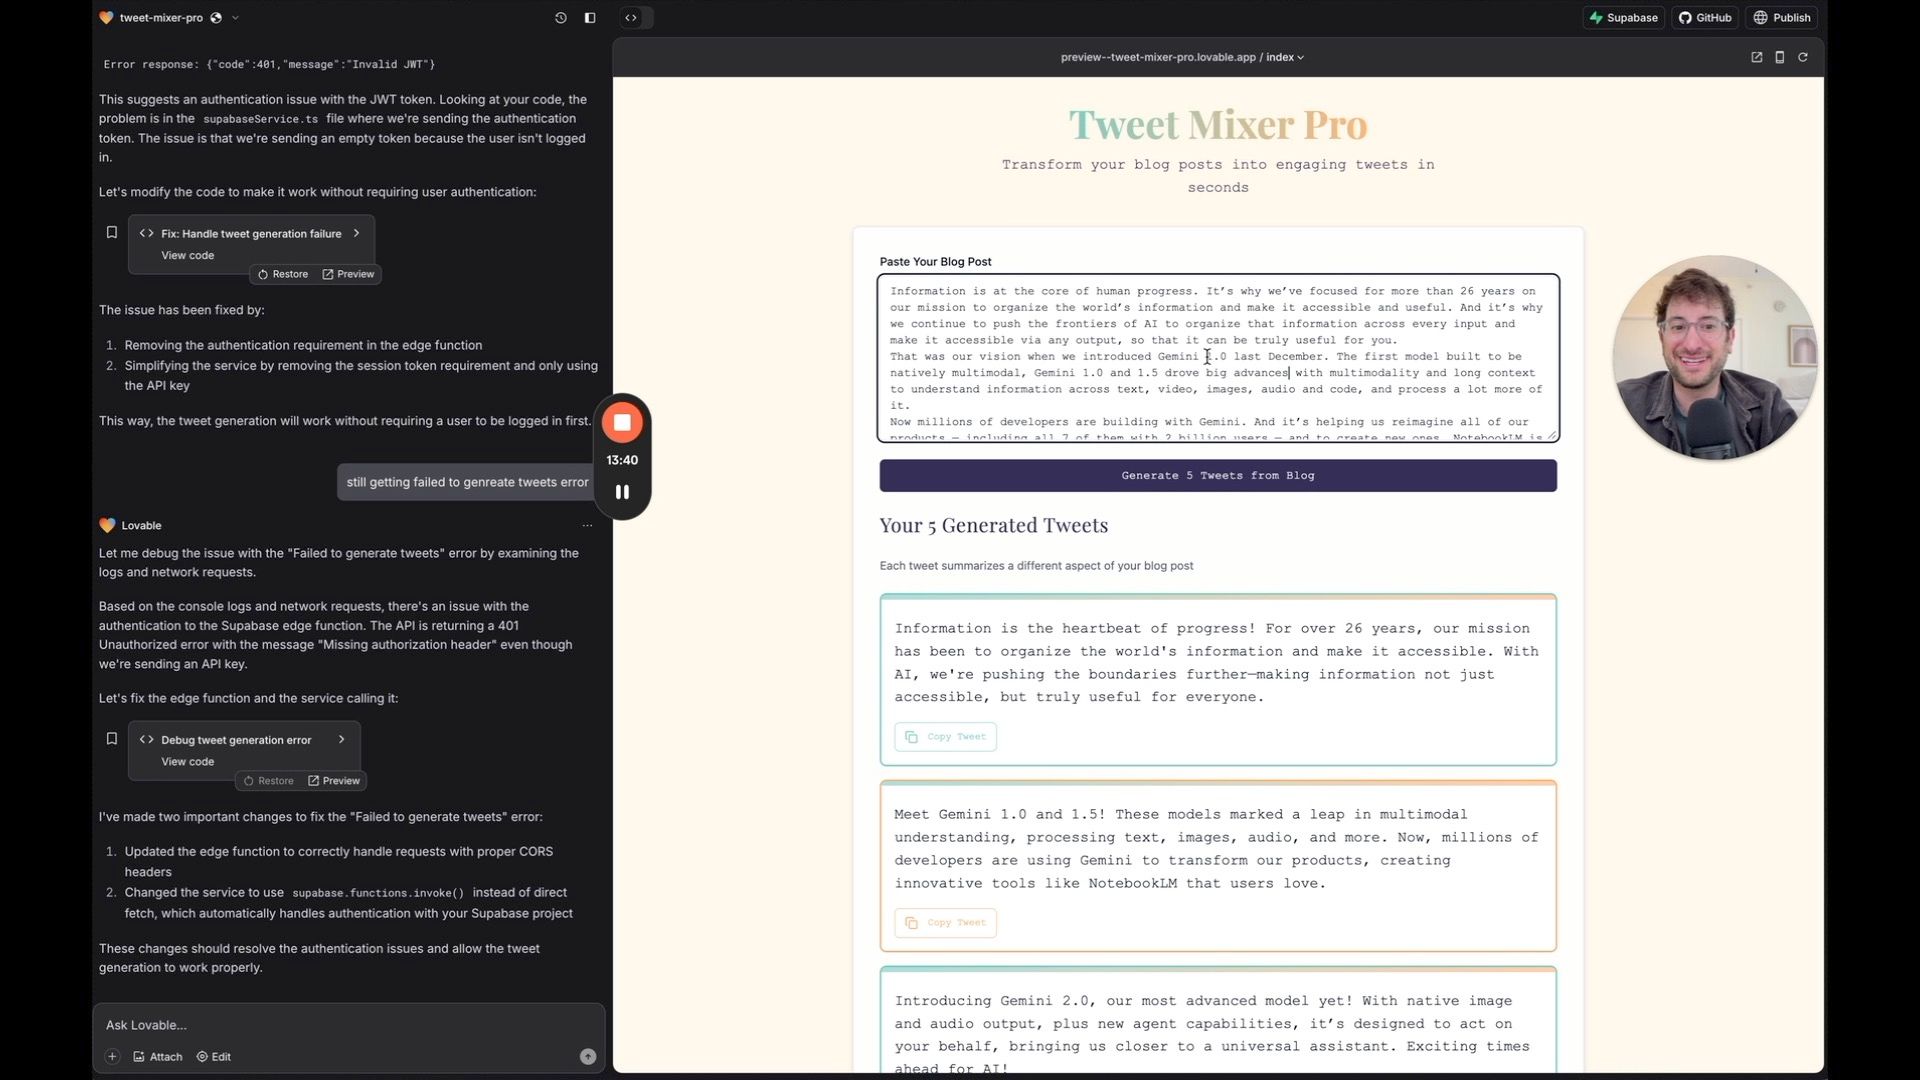Click the tweet-mixer-pro heart logo icon
The height and width of the screenshot is (1080, 1920).
(x=107, y=18)
